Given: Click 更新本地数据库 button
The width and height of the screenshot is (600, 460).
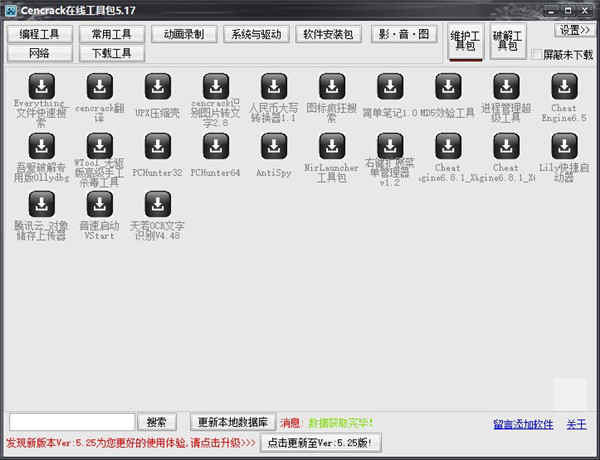Looking at the screenshot, I should pos(233,422).
